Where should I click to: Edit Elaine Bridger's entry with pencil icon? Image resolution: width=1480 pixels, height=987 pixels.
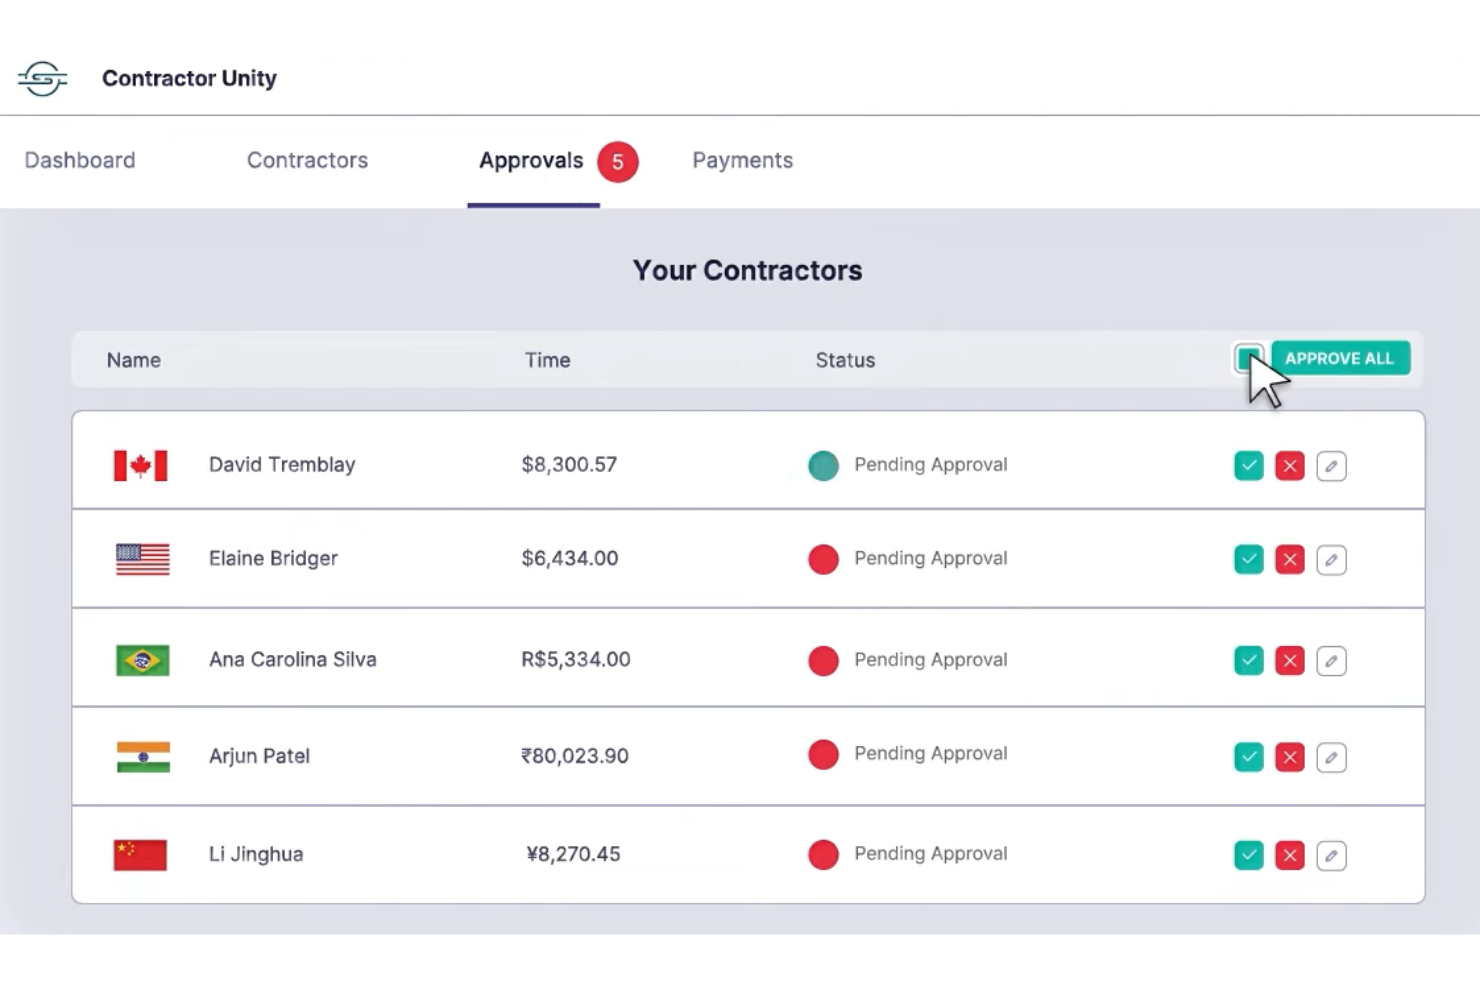pyautogui.click(x=1331, y=559)
